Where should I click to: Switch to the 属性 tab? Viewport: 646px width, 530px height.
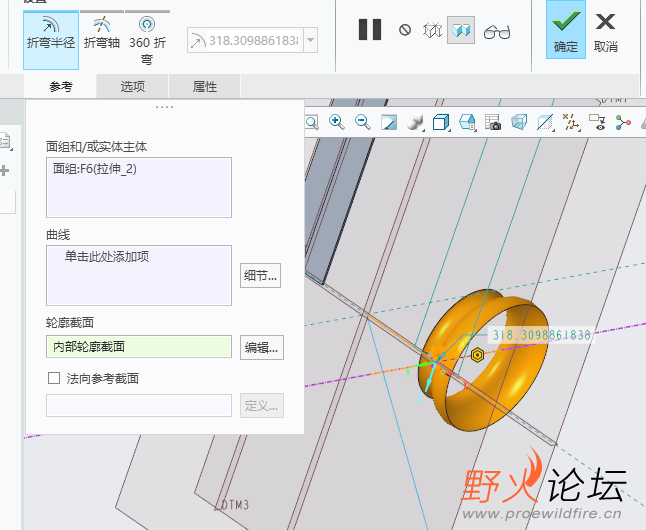tap(204, 87)
